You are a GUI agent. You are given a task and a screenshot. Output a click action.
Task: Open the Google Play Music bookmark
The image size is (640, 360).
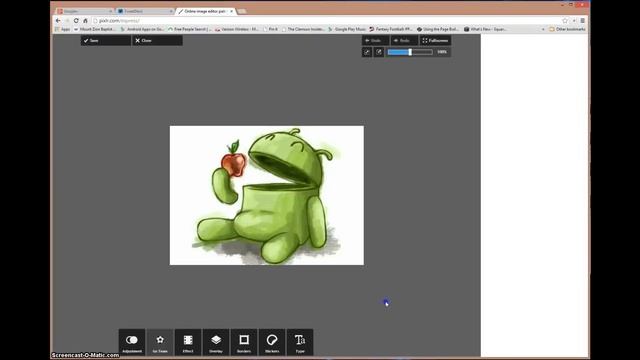[347, 29]
